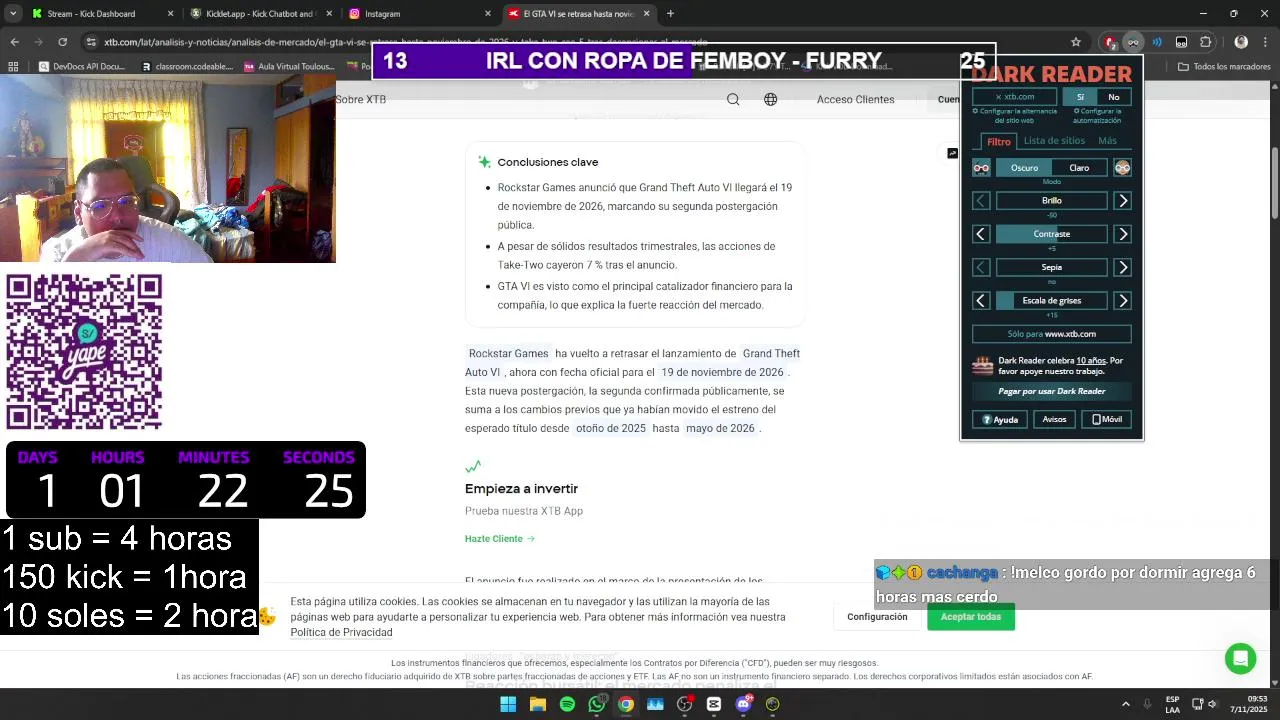
Task: Click the XTB live chat bubble icon
Action: coord(1240,658)
